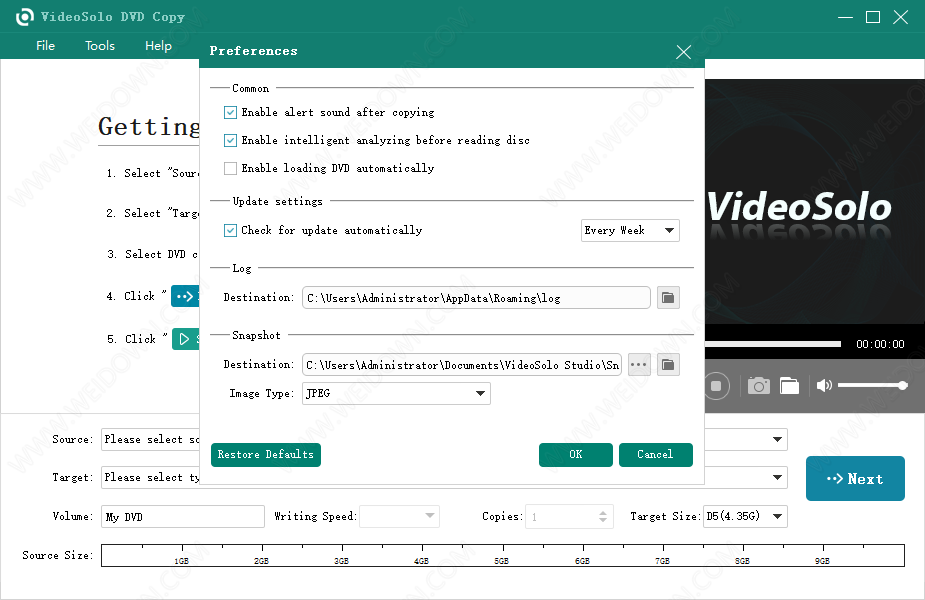Image resolution: width=925 pixels, height=600 pixels.
Task: Click the Next button
Action: click(x=855, y=478)
